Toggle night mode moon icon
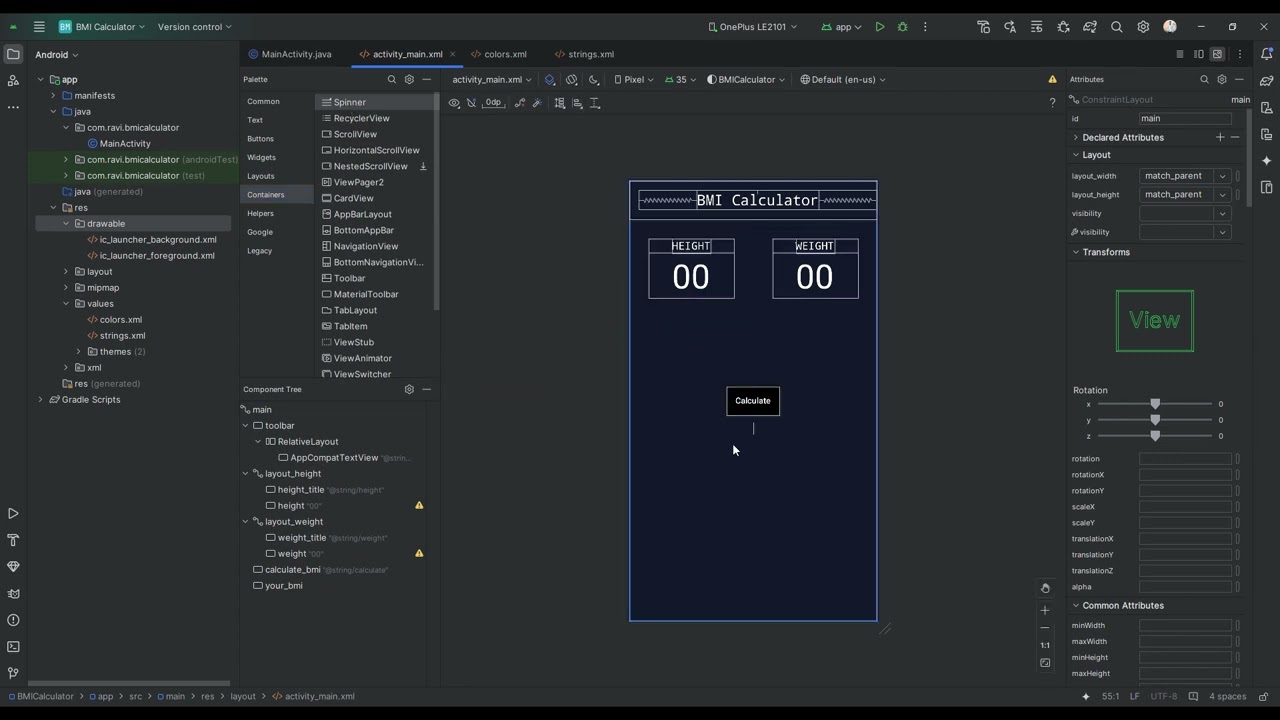The image size is (1280, 720). click(594, 80)
